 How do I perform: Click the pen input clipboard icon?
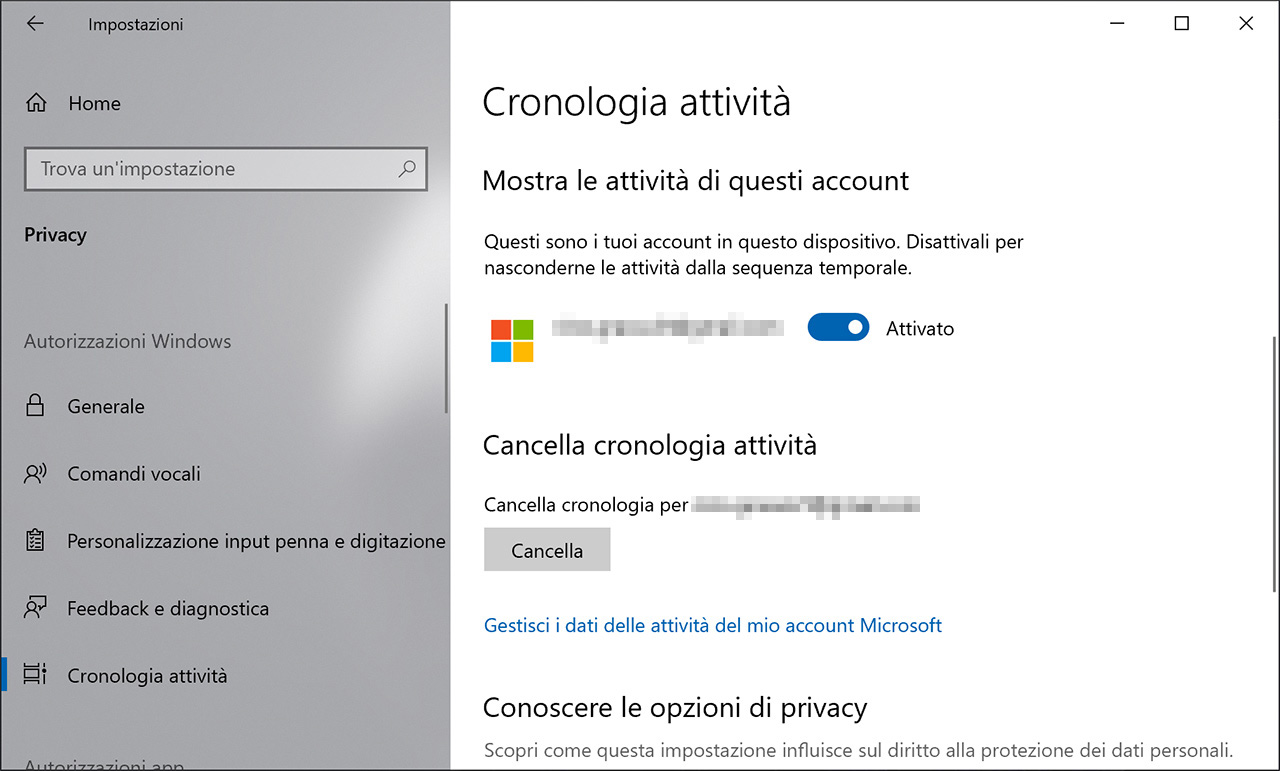click(x=36, y=541)
